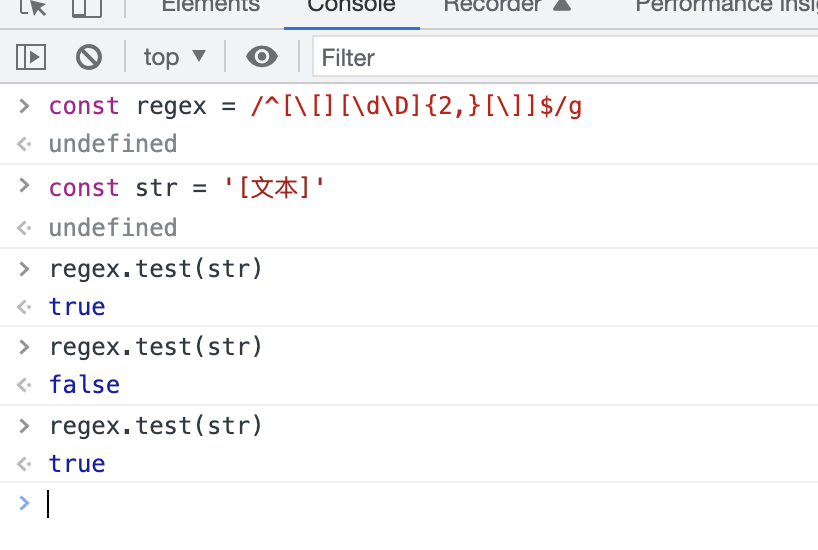This screenshot has height=550, width=818.
Task: Click the const regex input line
Action: coord(314,106)
